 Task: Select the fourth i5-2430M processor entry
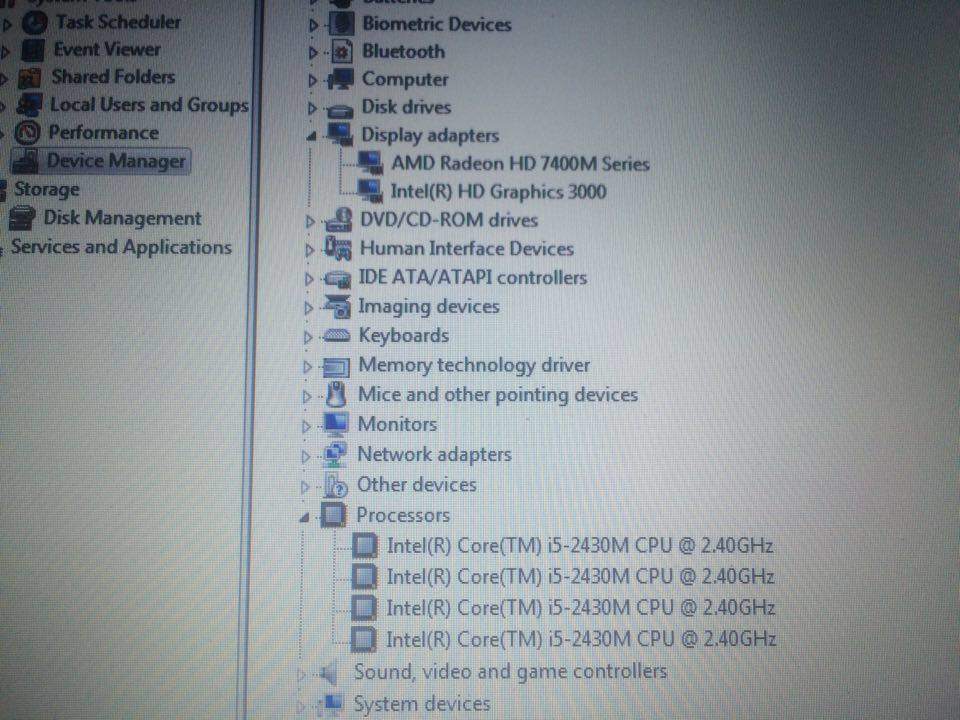(581, 639)
